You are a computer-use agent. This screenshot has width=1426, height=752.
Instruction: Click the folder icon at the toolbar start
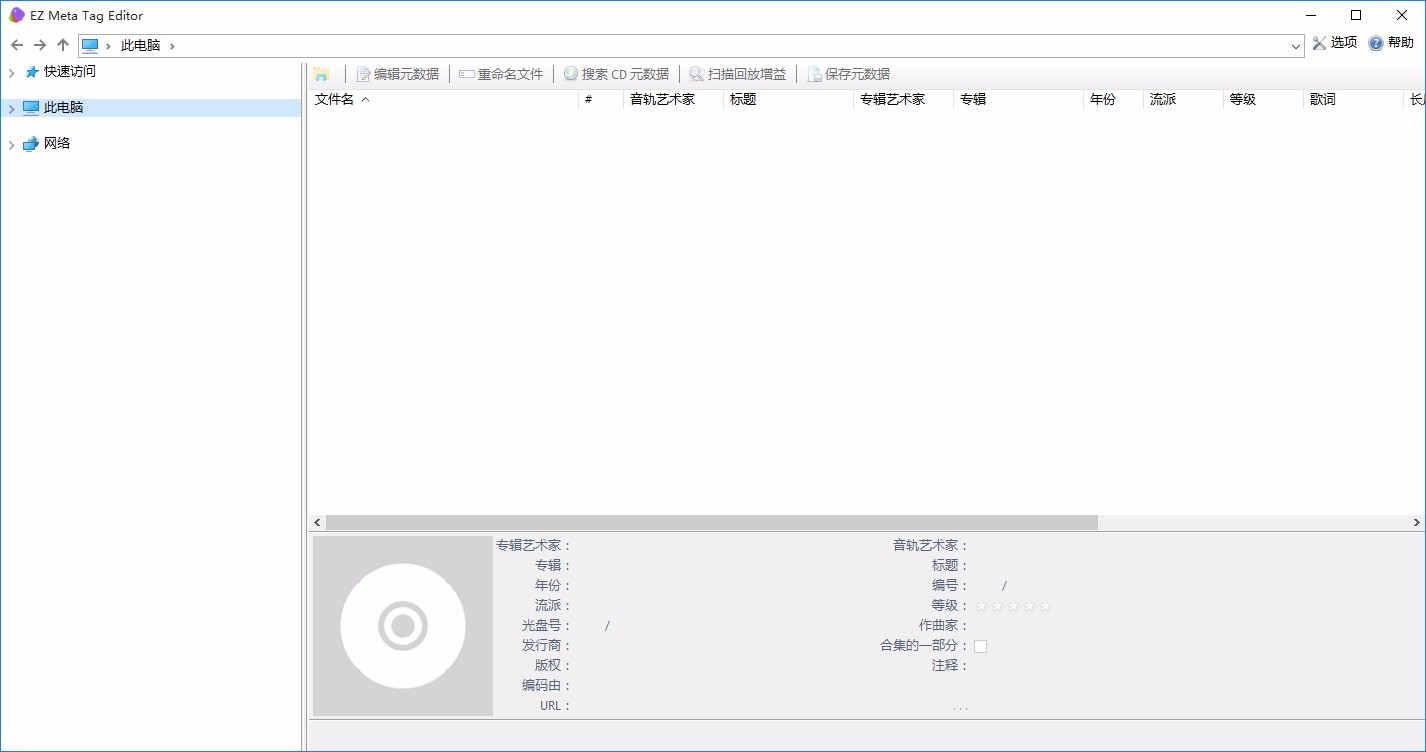pyautogui.click(x=321, y=74)
